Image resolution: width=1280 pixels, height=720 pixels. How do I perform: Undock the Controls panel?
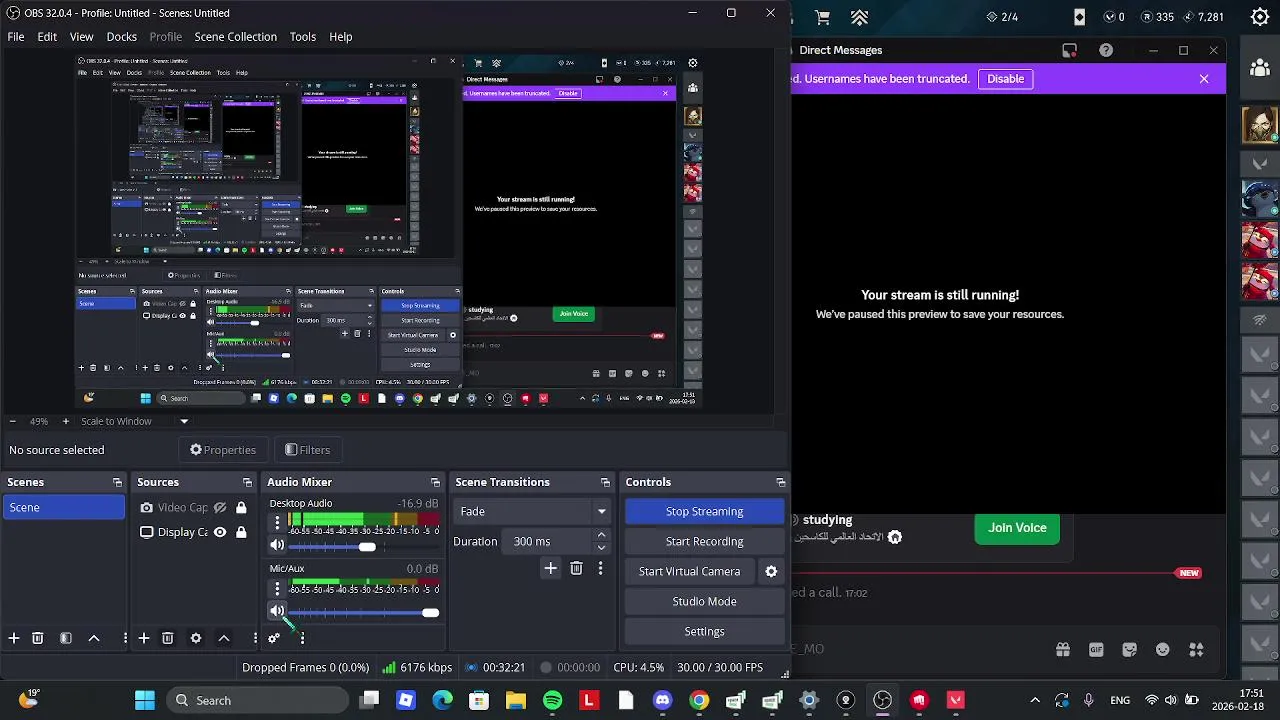click(x=781, y=482)
